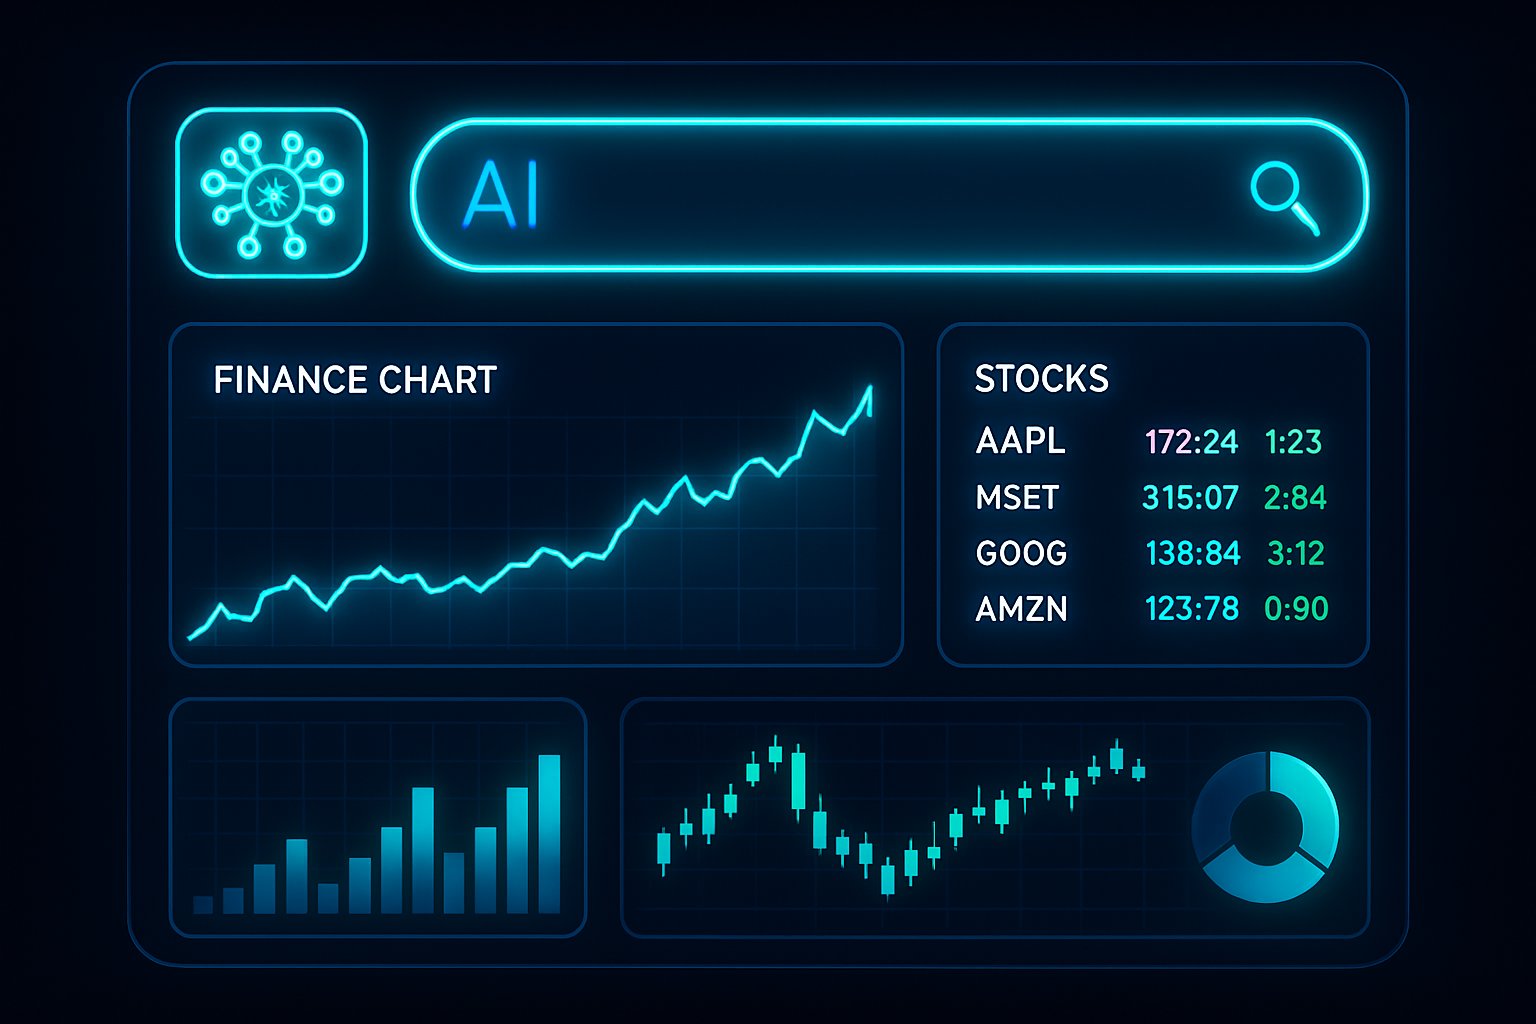Click the peak of the line chart
Screen dimensions: 1536x1024
pyautogui.click(x=870, y=388)
